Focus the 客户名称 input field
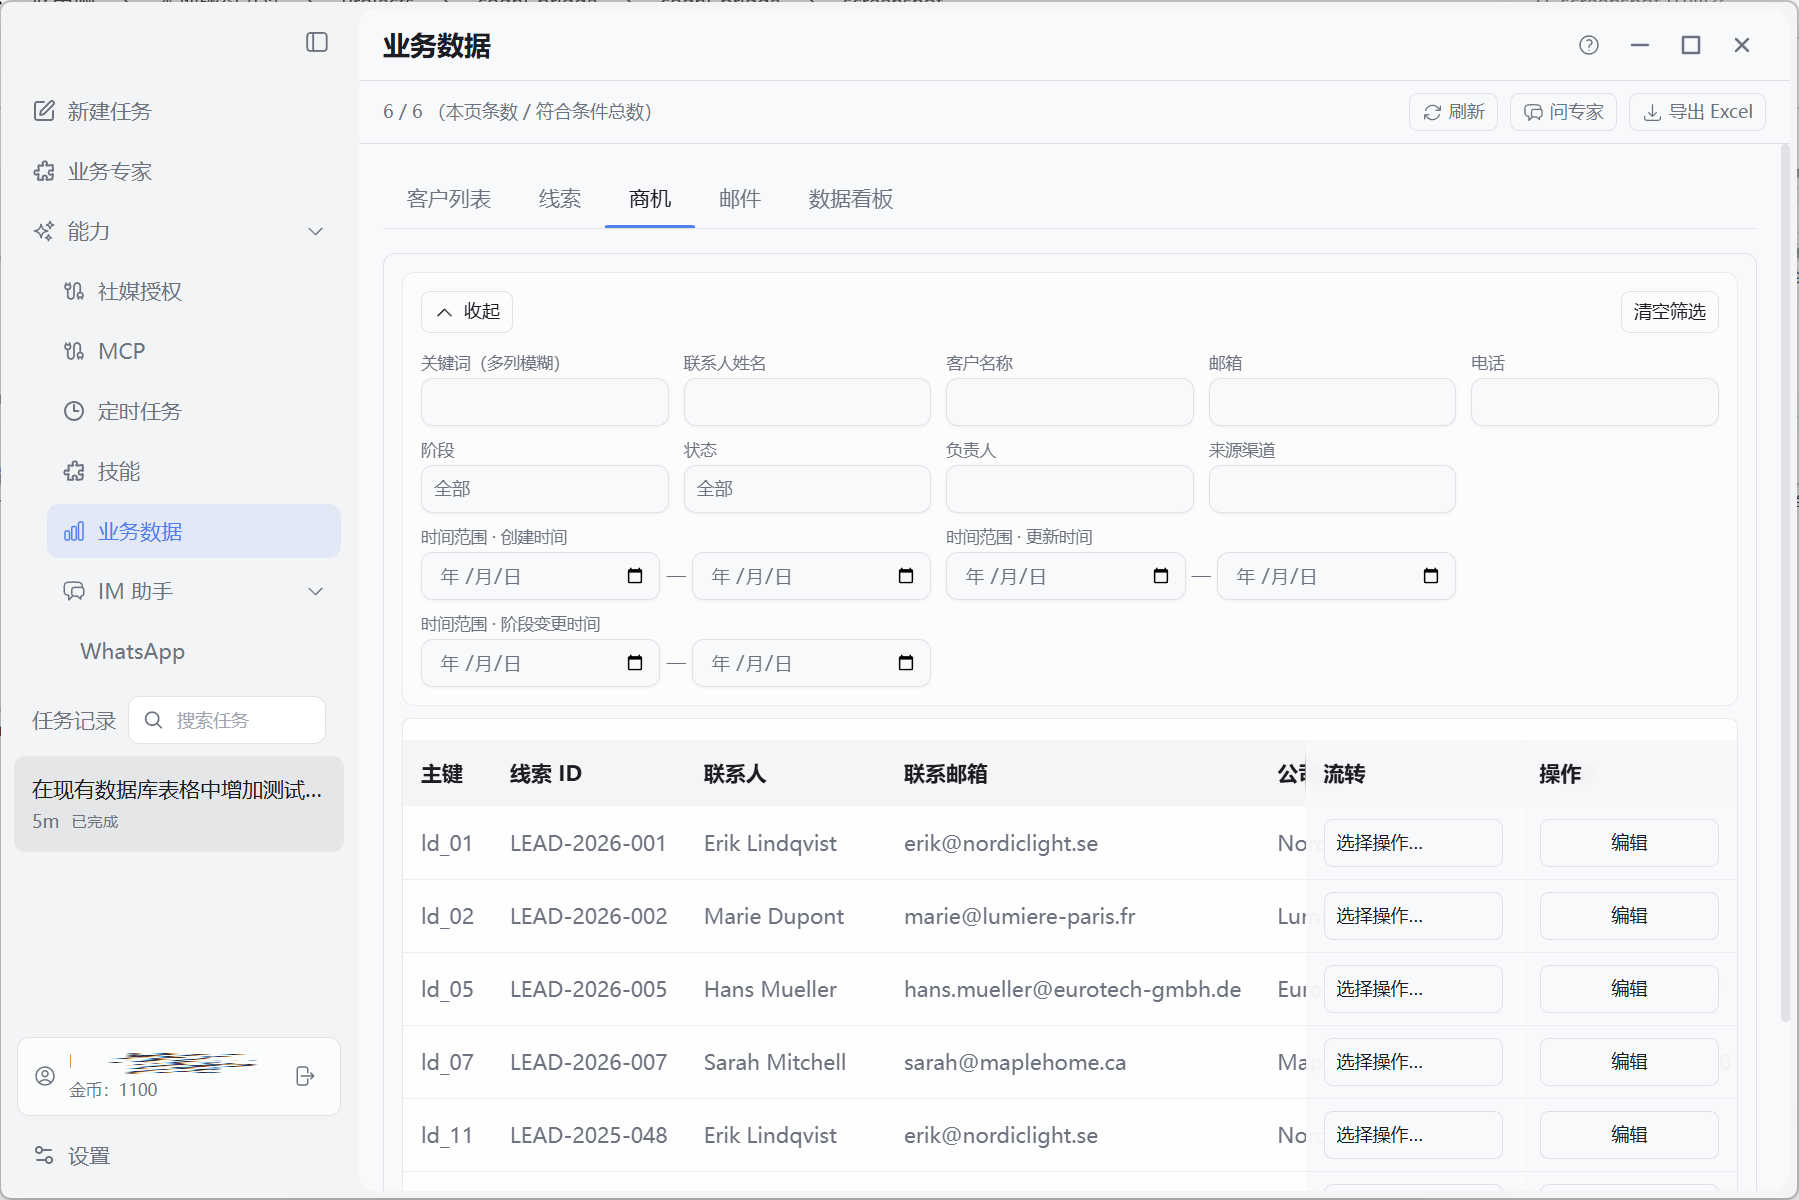 click(x=1070, y=402)
